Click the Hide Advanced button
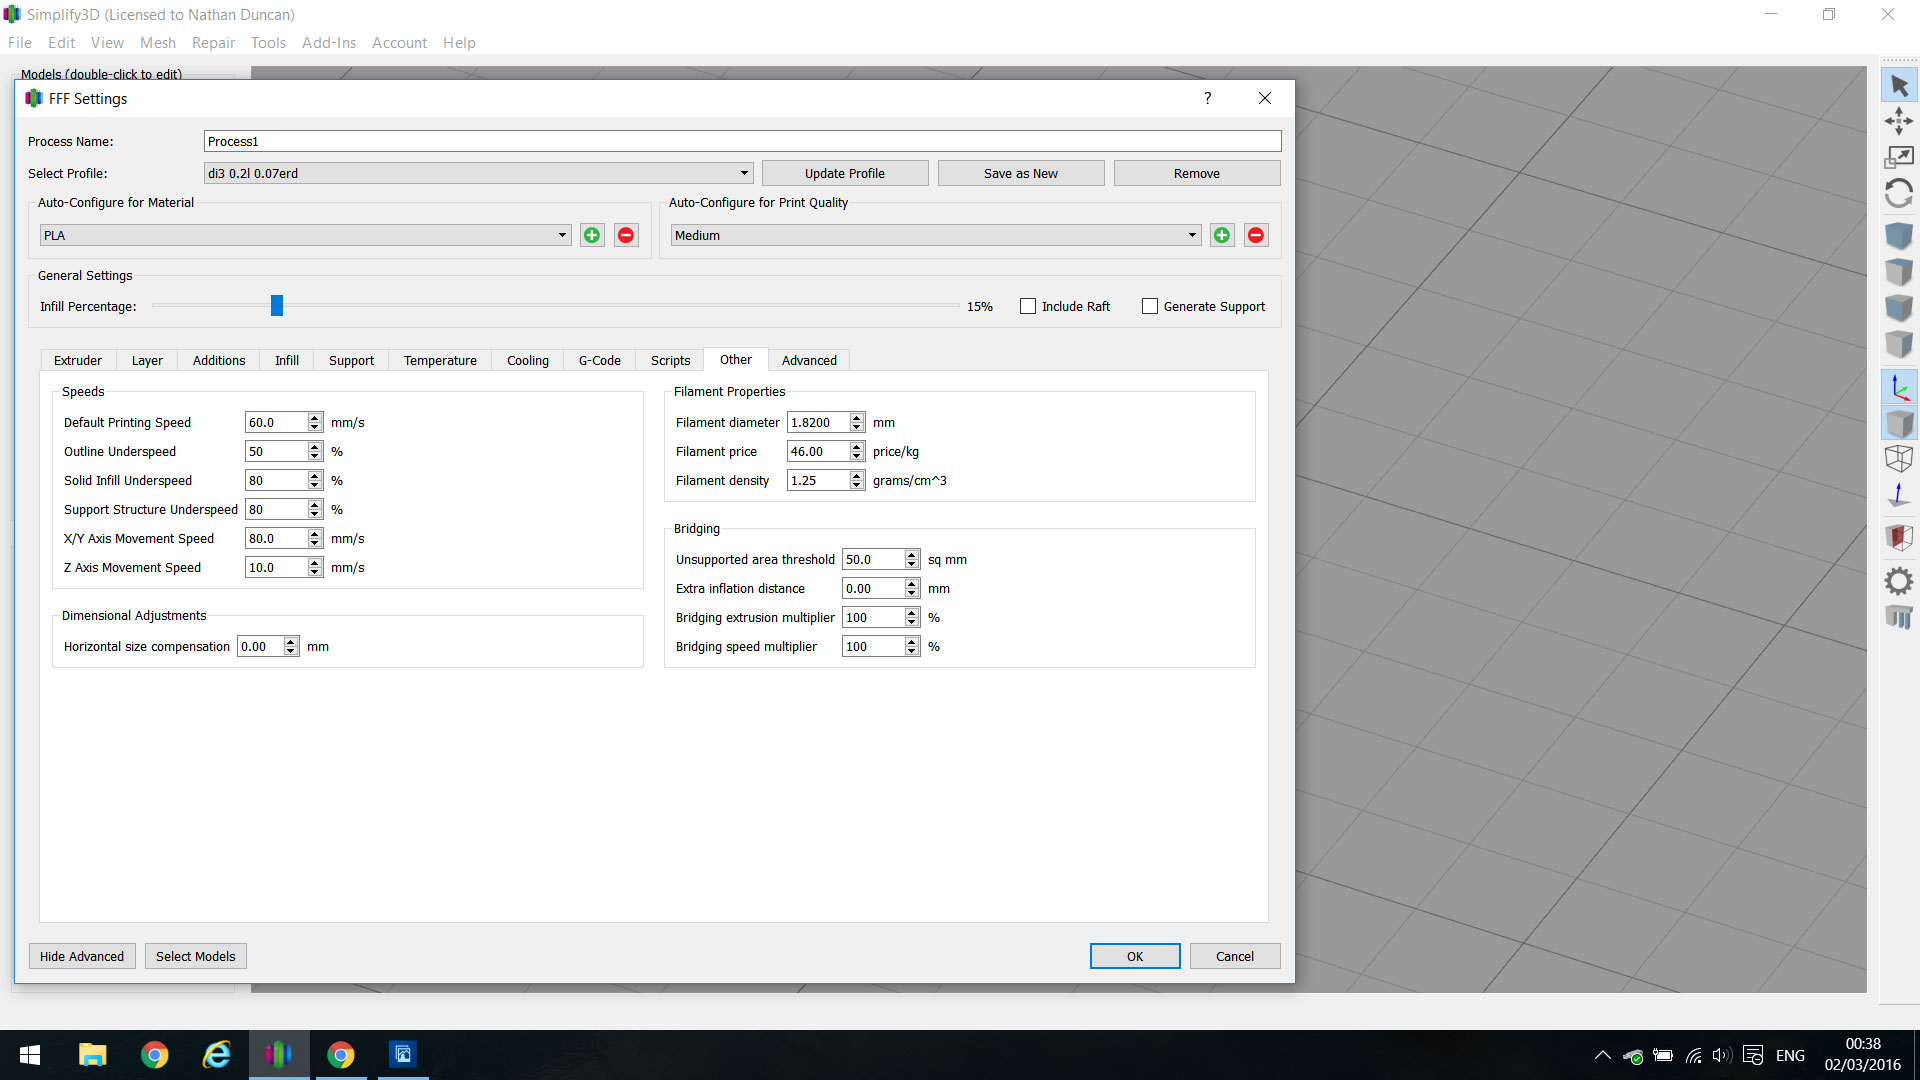This screenshot has height=1080, width=1920. click(x=82, y=956)
